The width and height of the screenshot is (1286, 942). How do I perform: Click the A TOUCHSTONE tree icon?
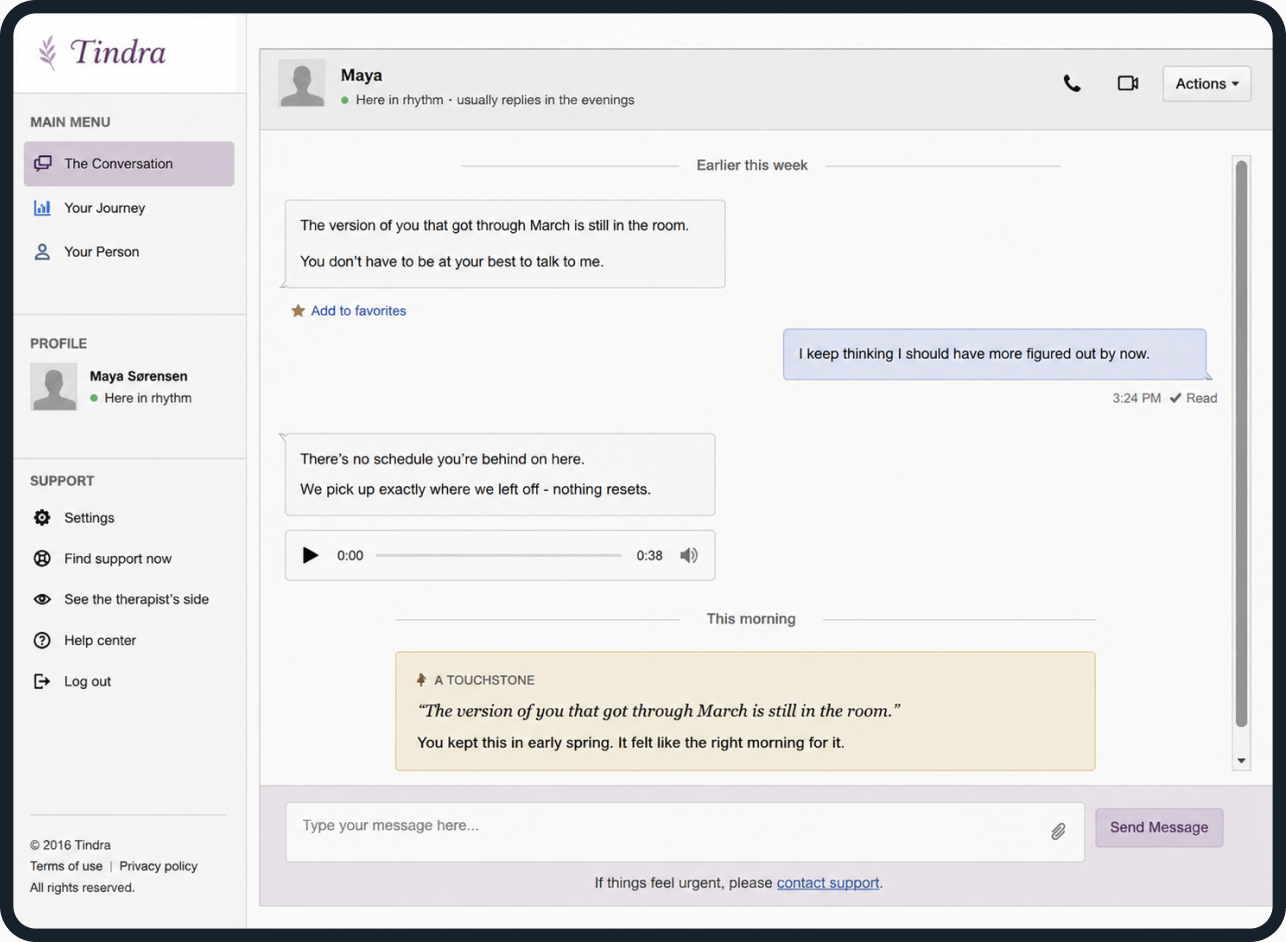tap(421, 680)
